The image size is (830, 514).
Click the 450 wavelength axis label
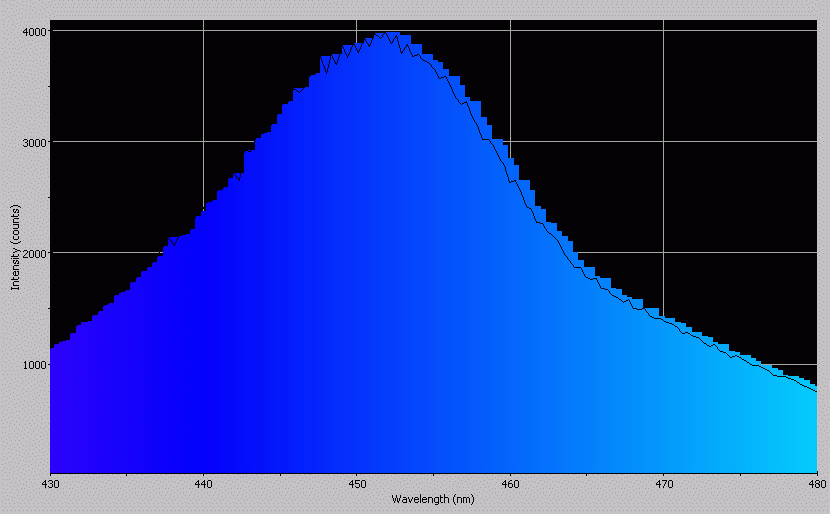[357, 484]
